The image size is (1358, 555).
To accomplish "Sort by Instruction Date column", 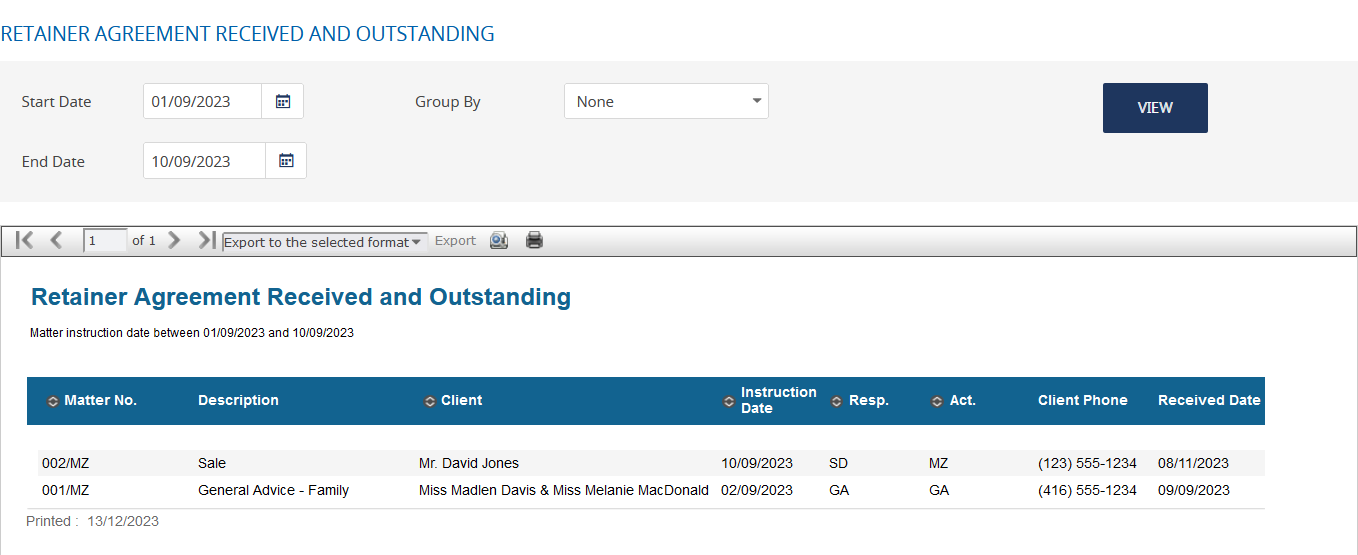I will (x=729, y=401).
